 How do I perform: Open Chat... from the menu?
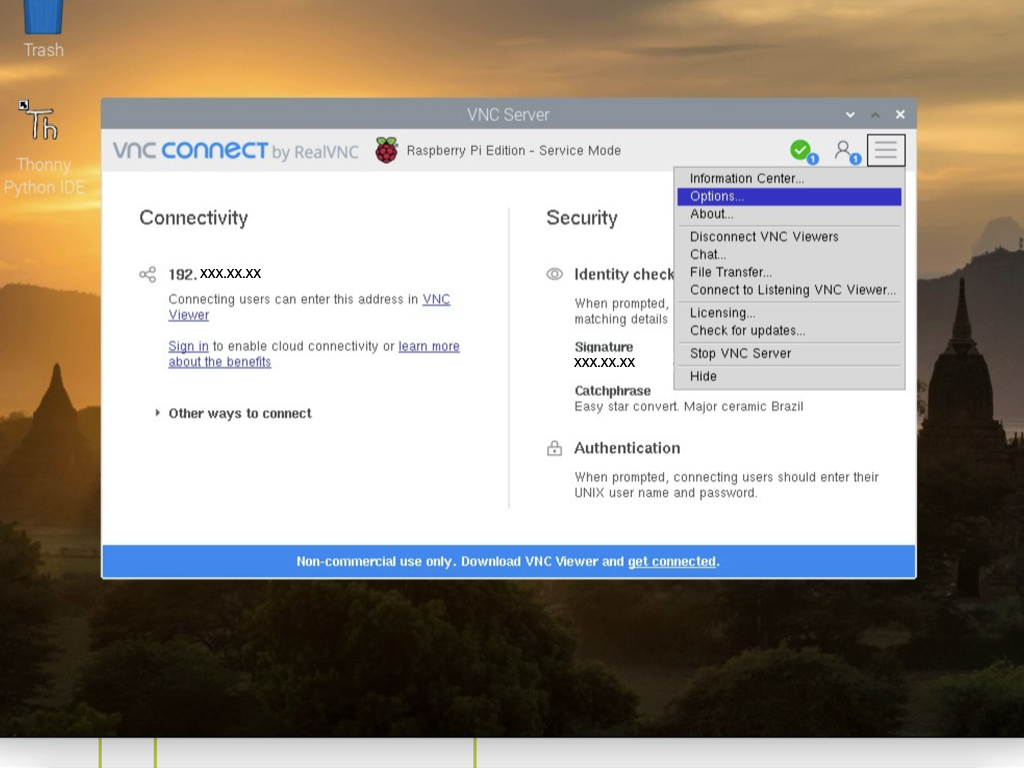pyautogui.click(x=789, y=255)
